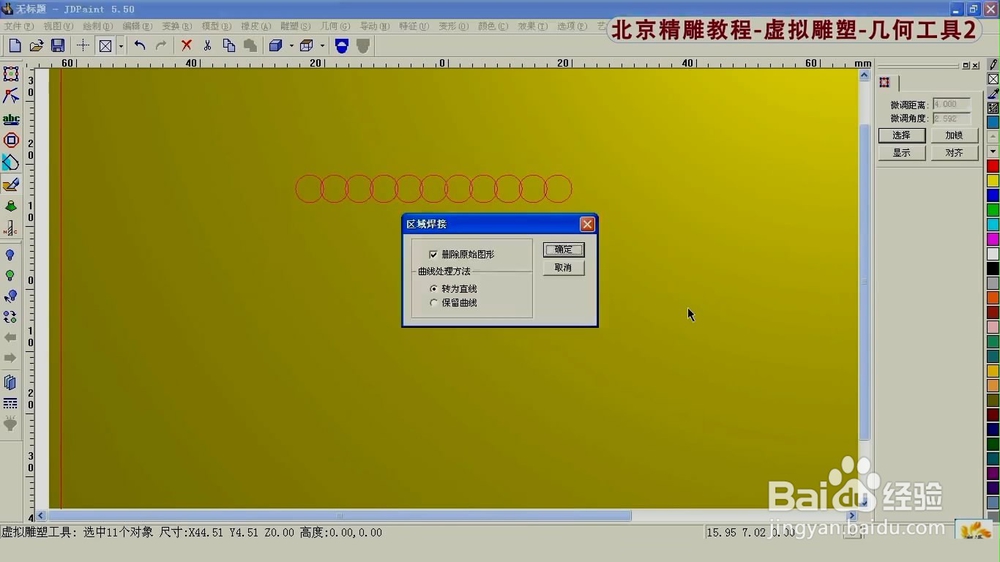Pick the magenta color swatch in the palette

[993, 239]
